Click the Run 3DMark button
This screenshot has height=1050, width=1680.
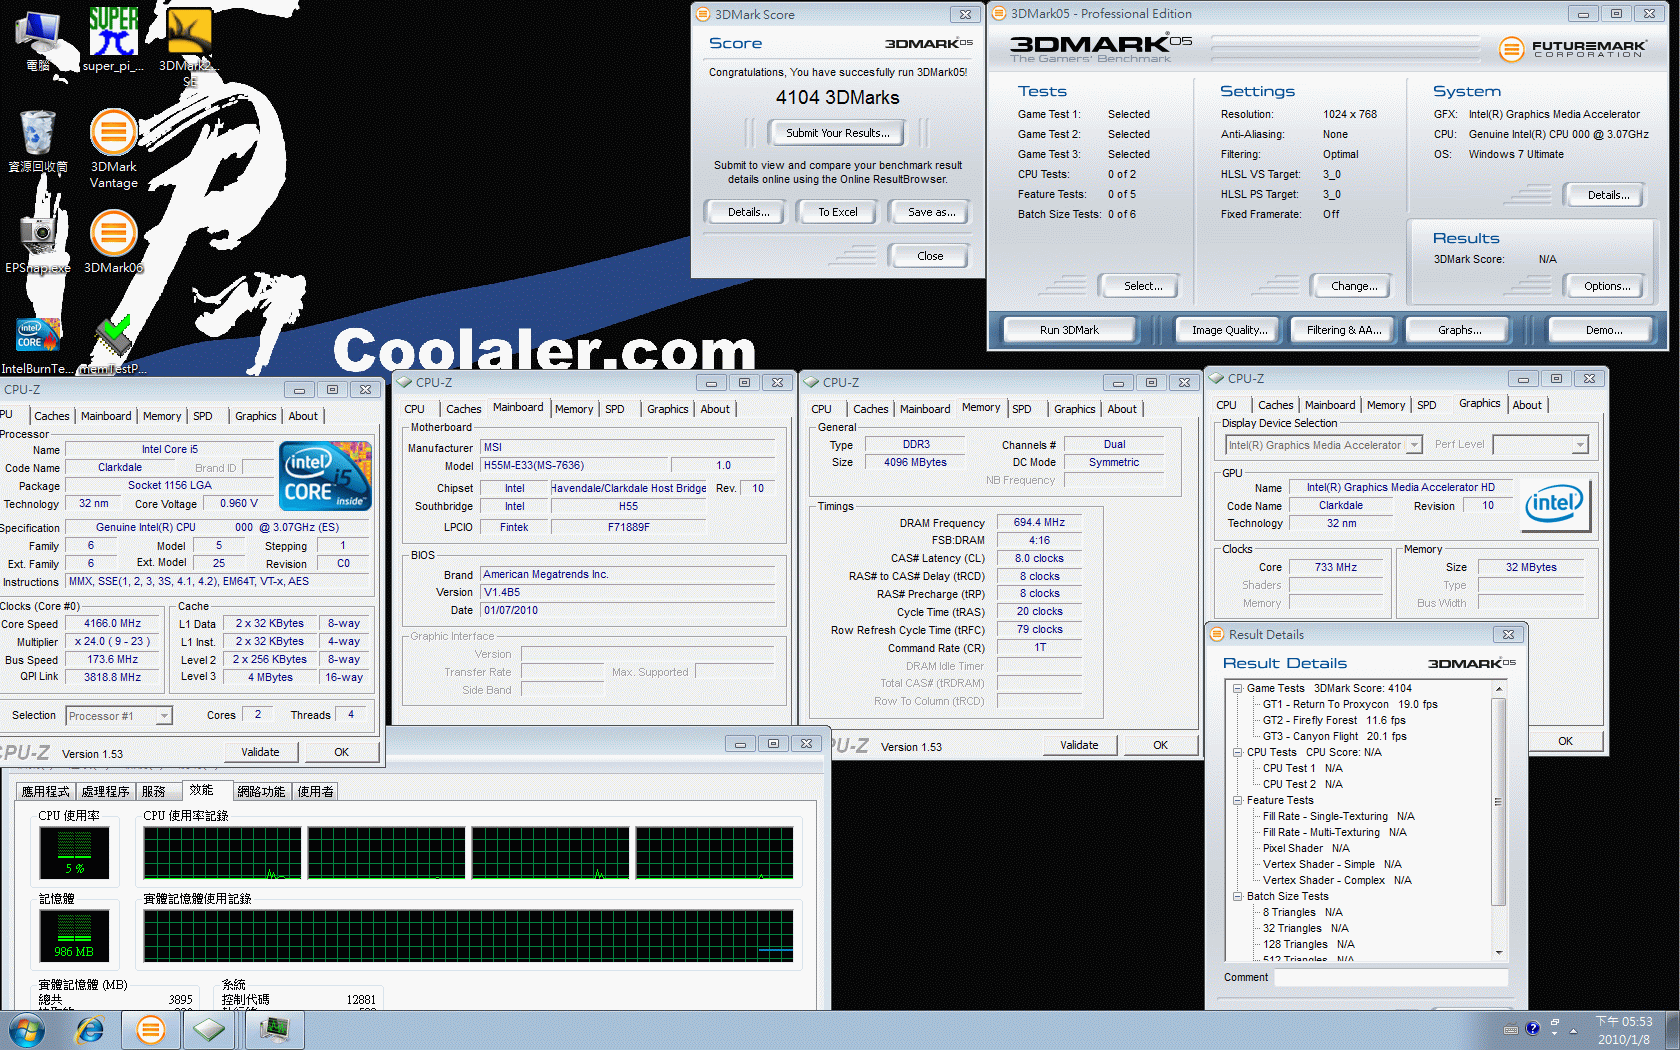pos(1069,330)
